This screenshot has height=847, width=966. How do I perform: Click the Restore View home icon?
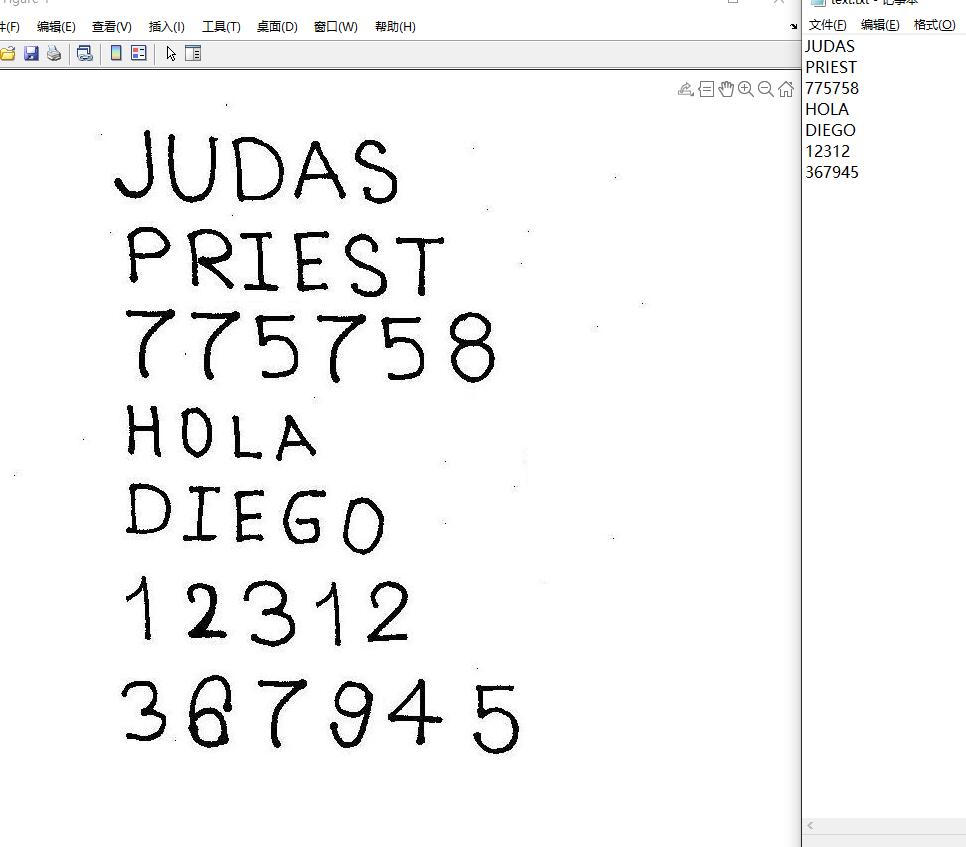[x=786, y=89]
